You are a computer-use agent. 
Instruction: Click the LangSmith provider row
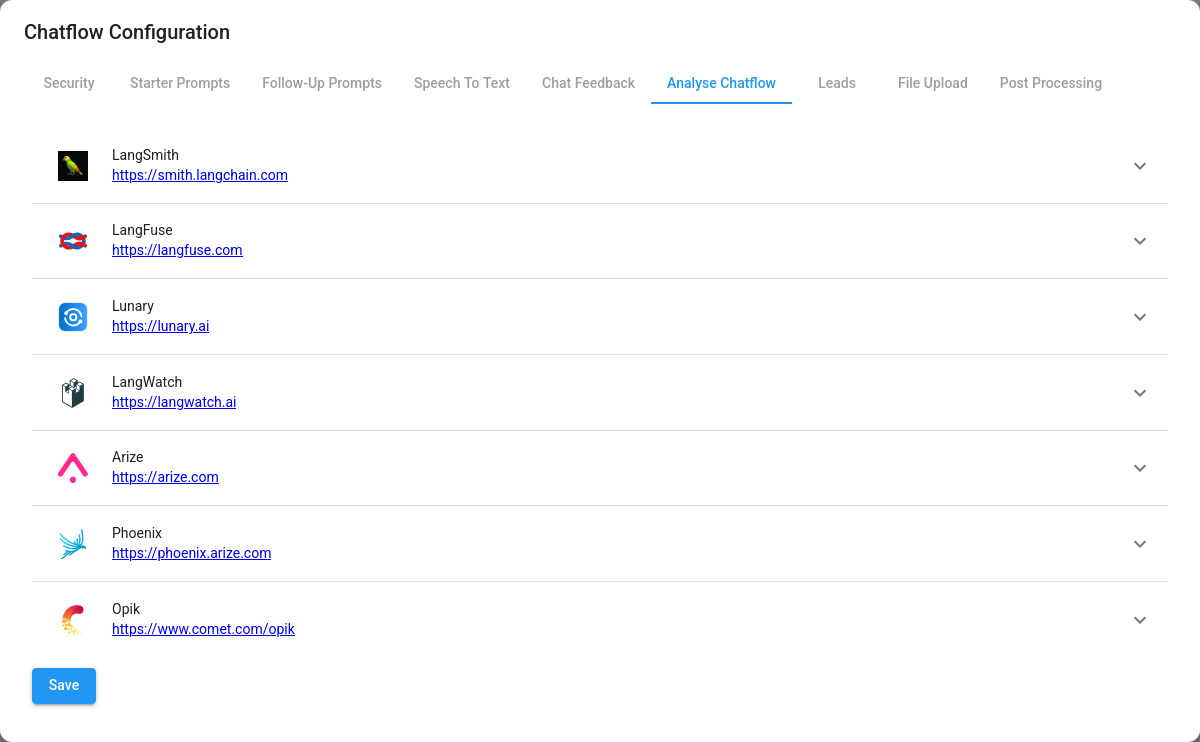tap(600, 165)
